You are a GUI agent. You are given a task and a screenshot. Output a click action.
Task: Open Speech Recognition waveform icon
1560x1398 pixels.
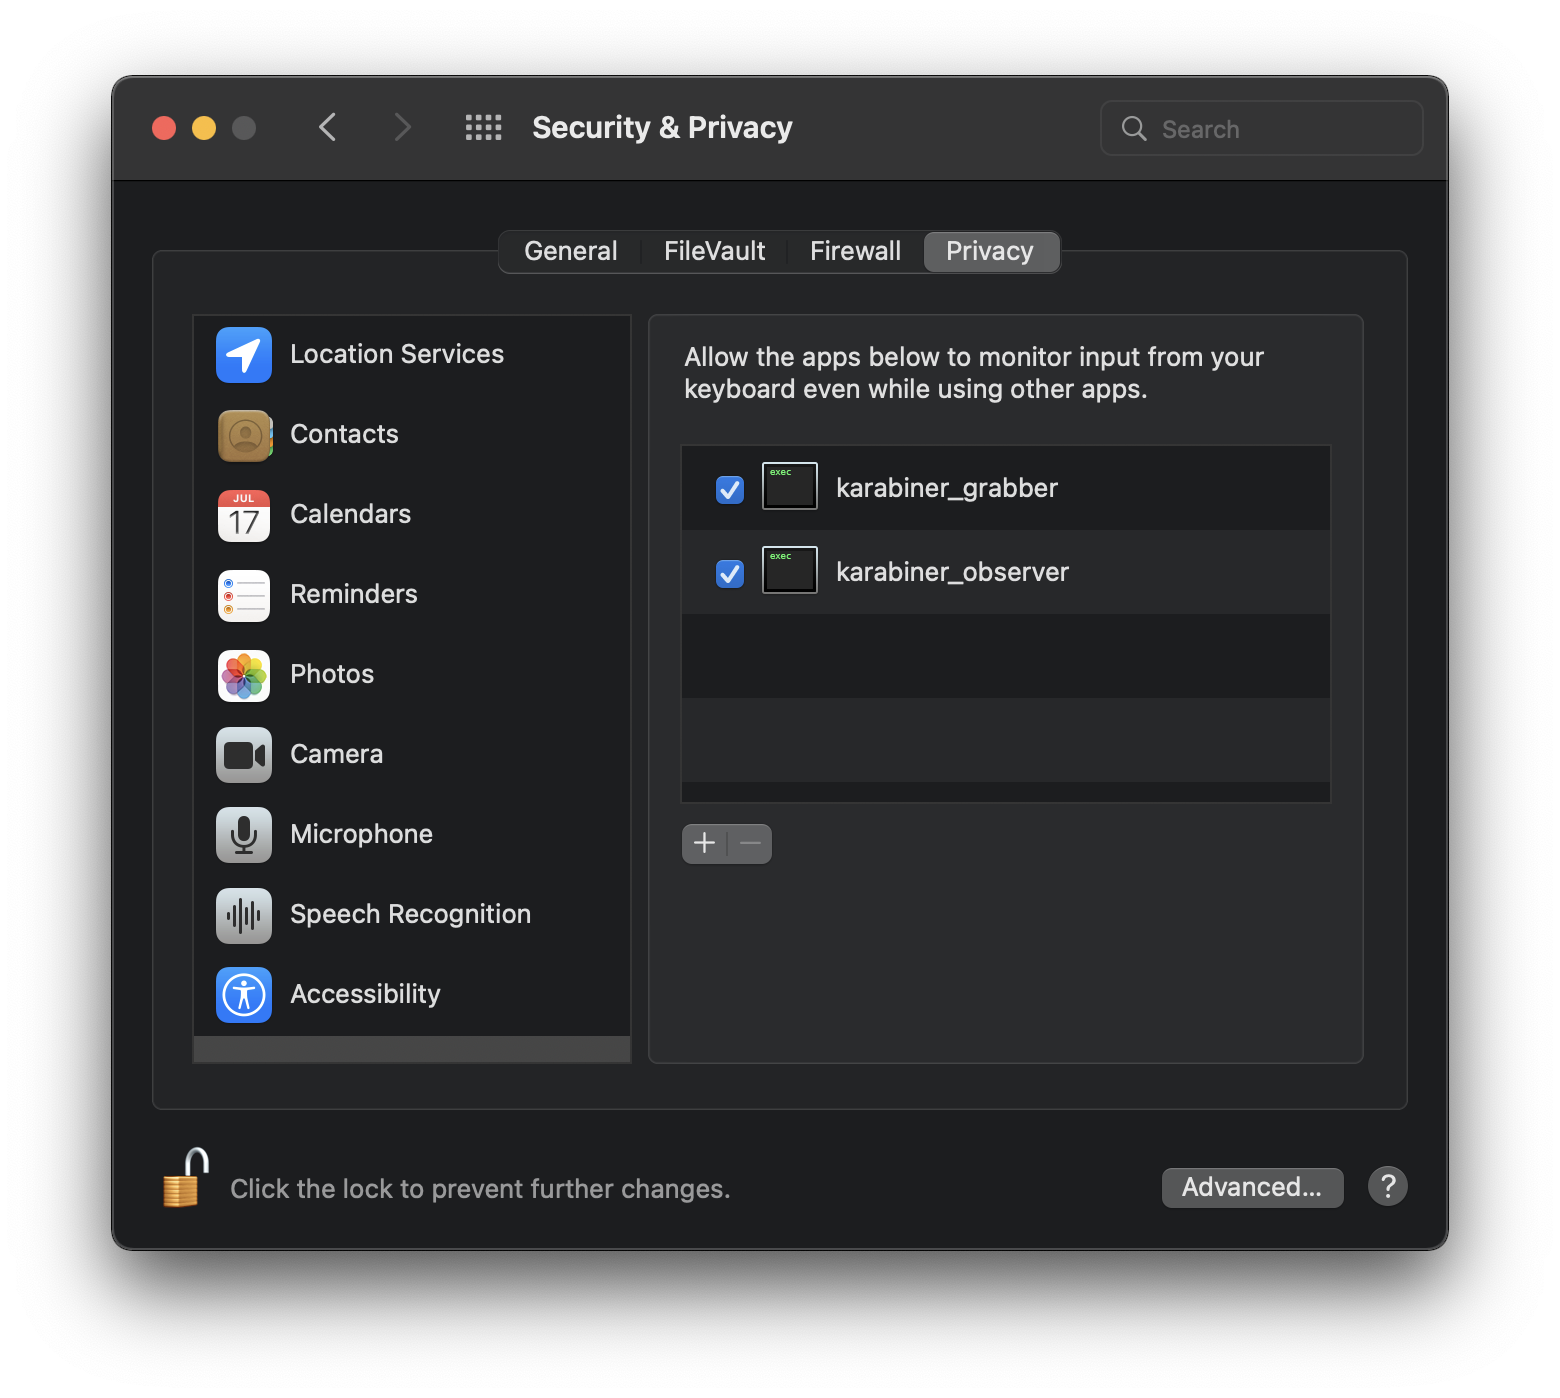(243, 915)
